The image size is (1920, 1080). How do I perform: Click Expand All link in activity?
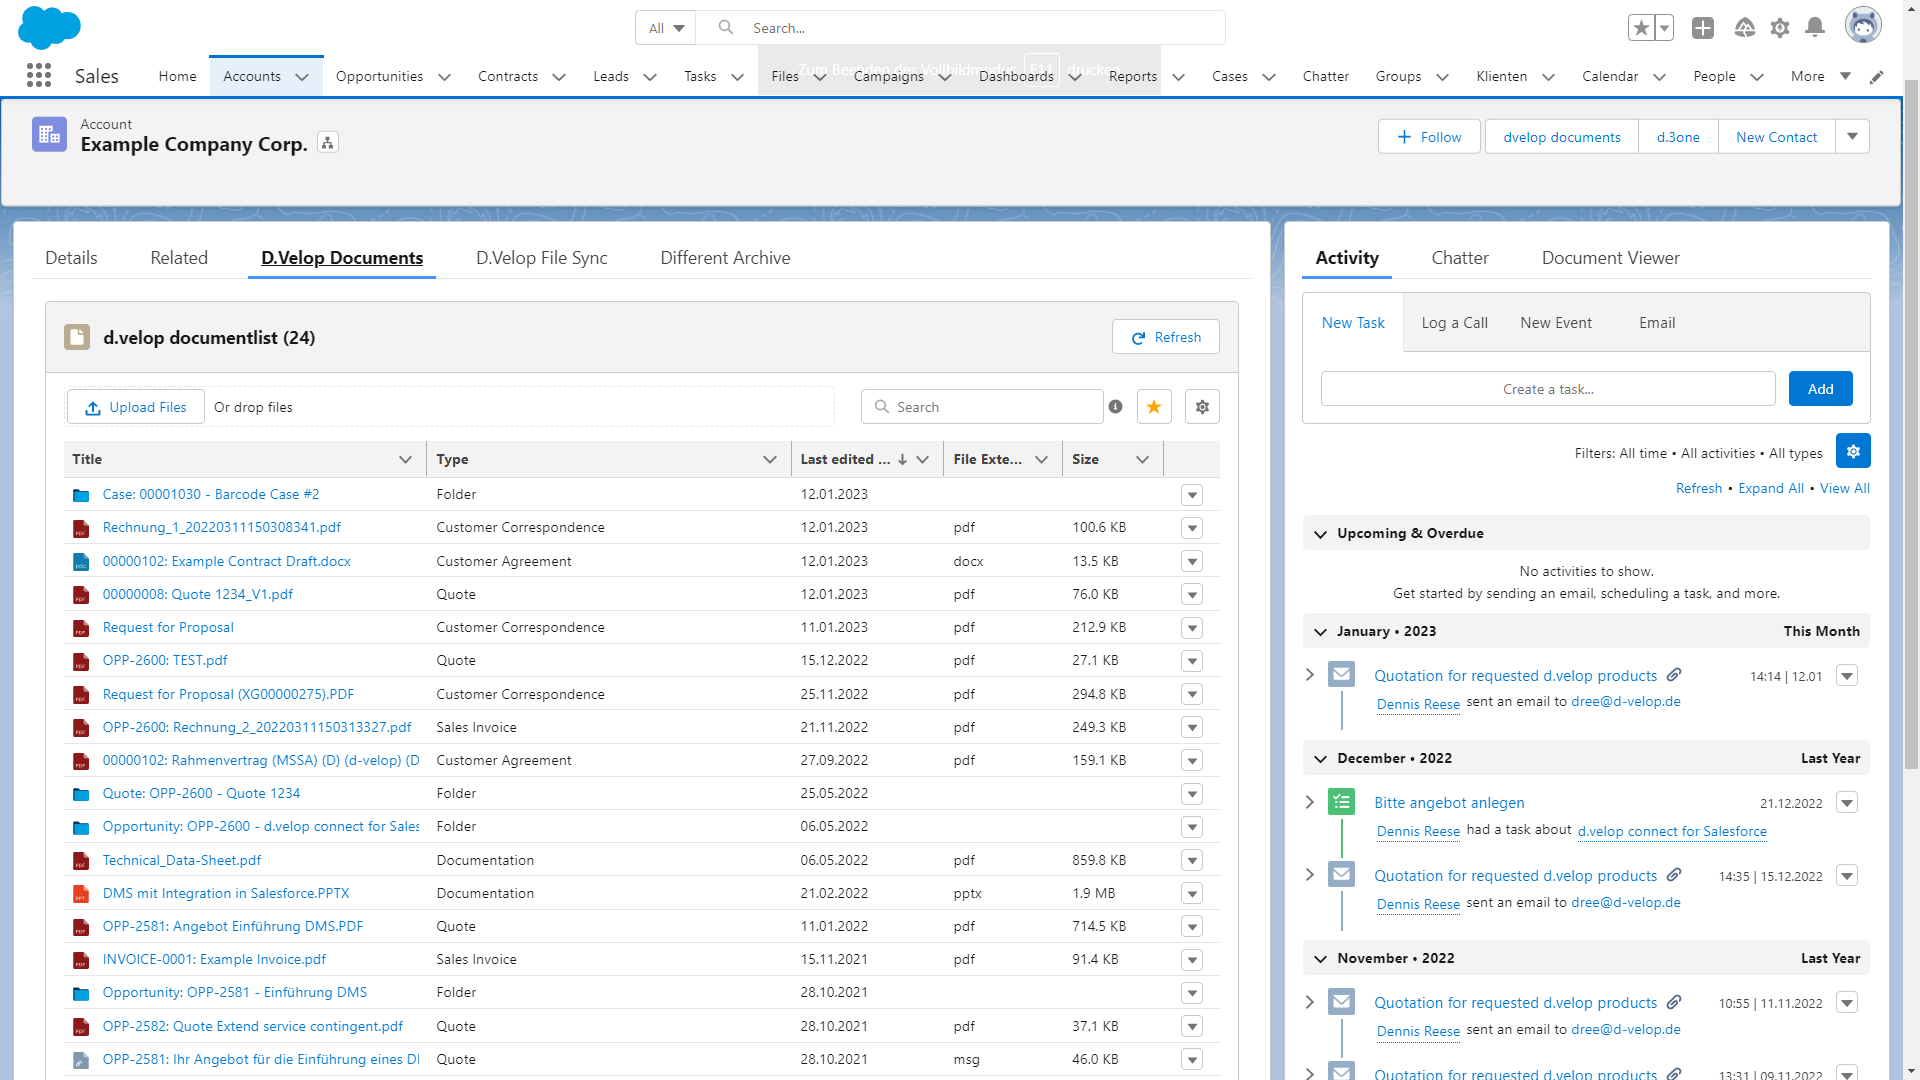click(1770, 488)
